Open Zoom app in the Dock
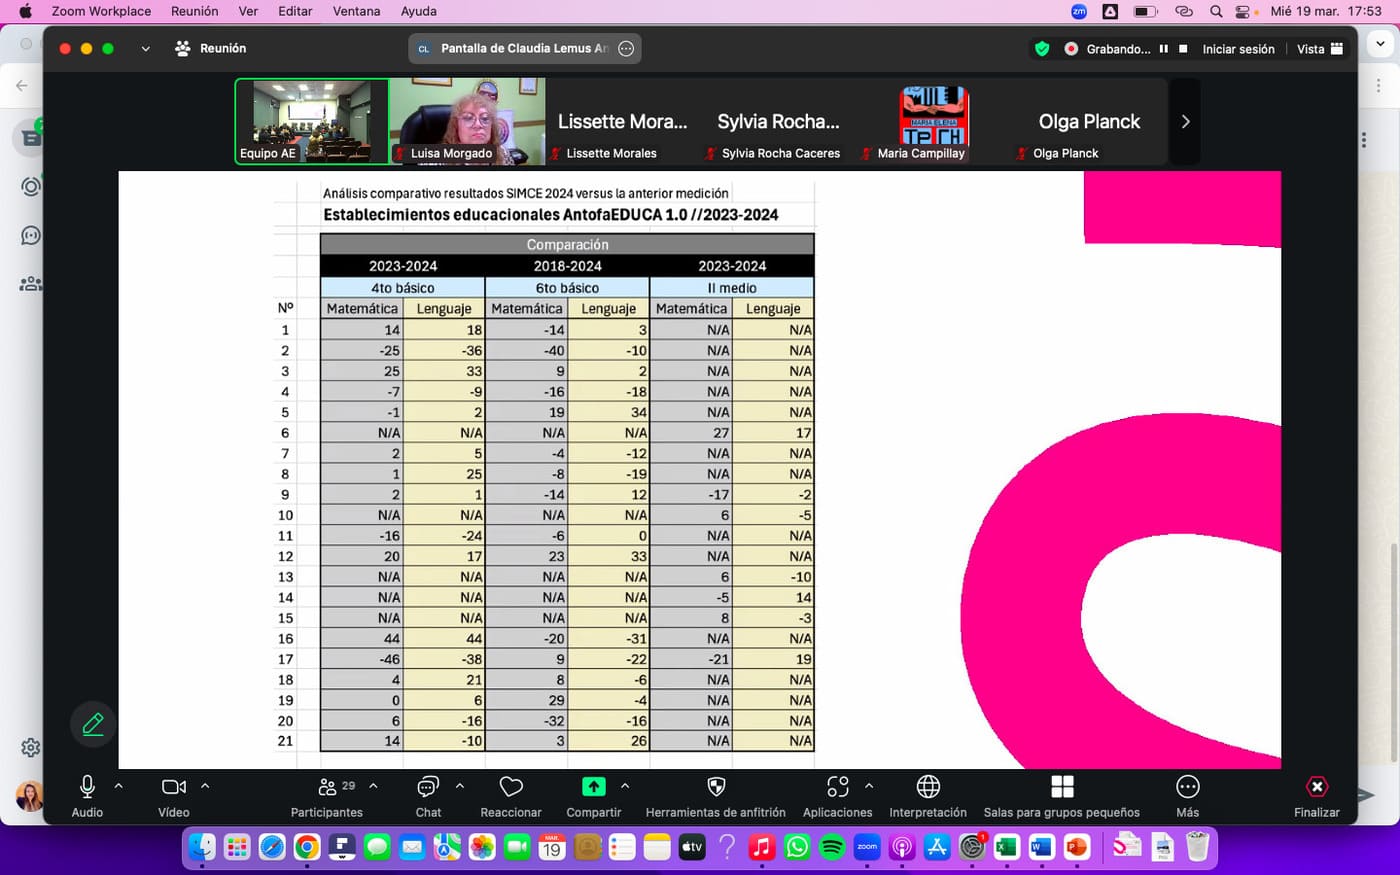 click(x=867, y=847)
